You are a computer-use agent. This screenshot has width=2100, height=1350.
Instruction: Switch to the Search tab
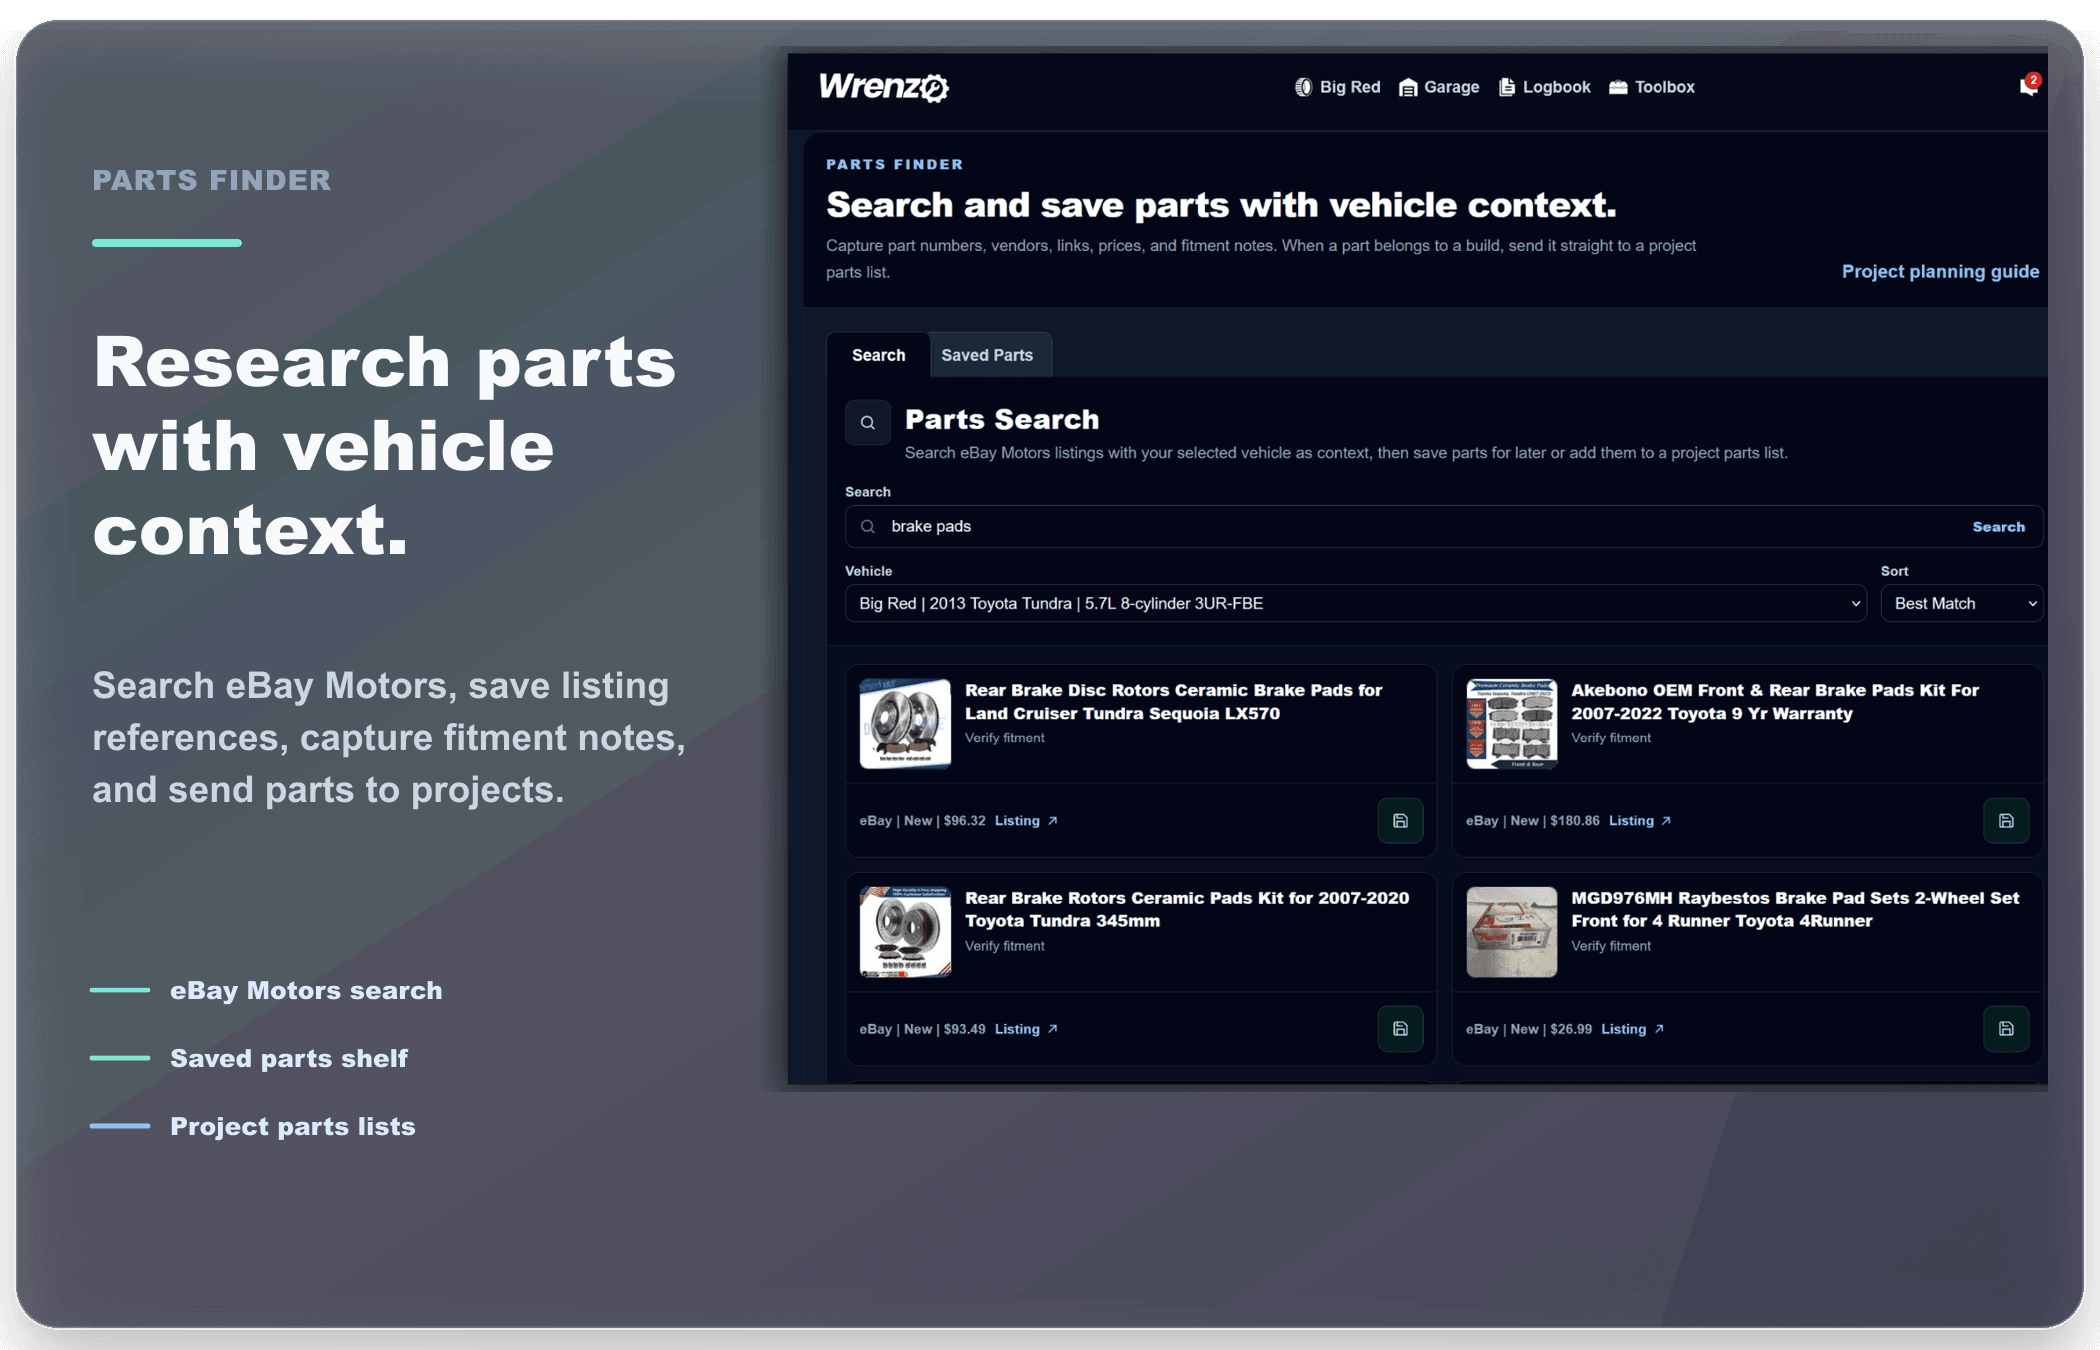[878, 355]
